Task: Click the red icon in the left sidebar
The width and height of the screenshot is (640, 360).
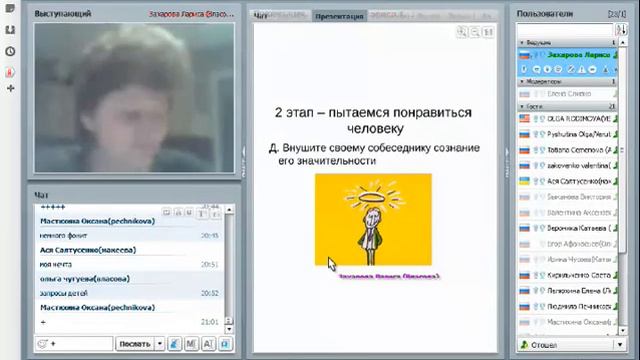Action: click(10, 72)
